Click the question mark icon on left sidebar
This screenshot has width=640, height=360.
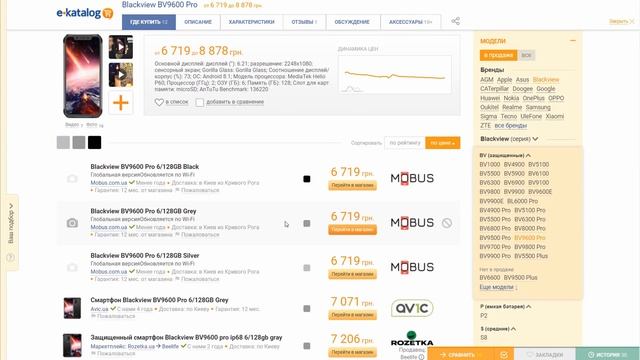click(11, 258)
